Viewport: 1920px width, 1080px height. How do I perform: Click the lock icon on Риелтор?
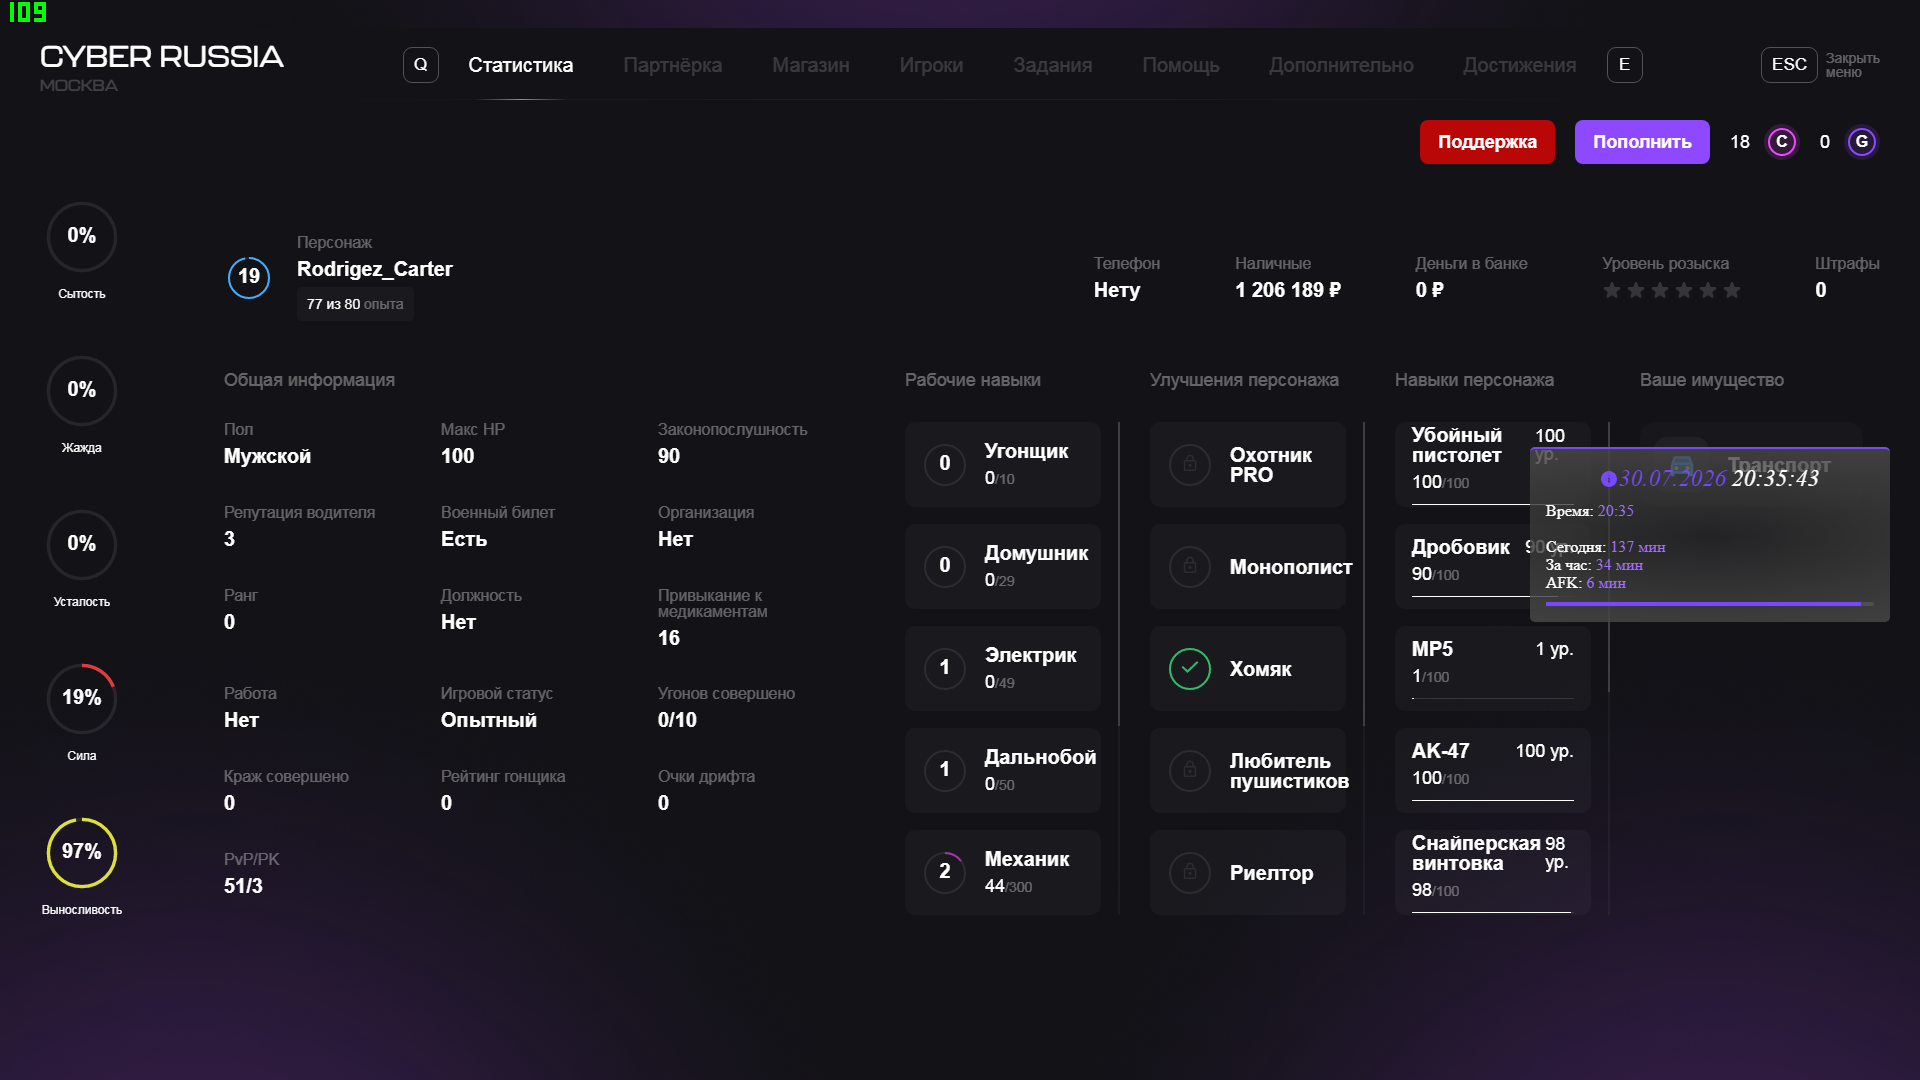tap(1190, 873)
